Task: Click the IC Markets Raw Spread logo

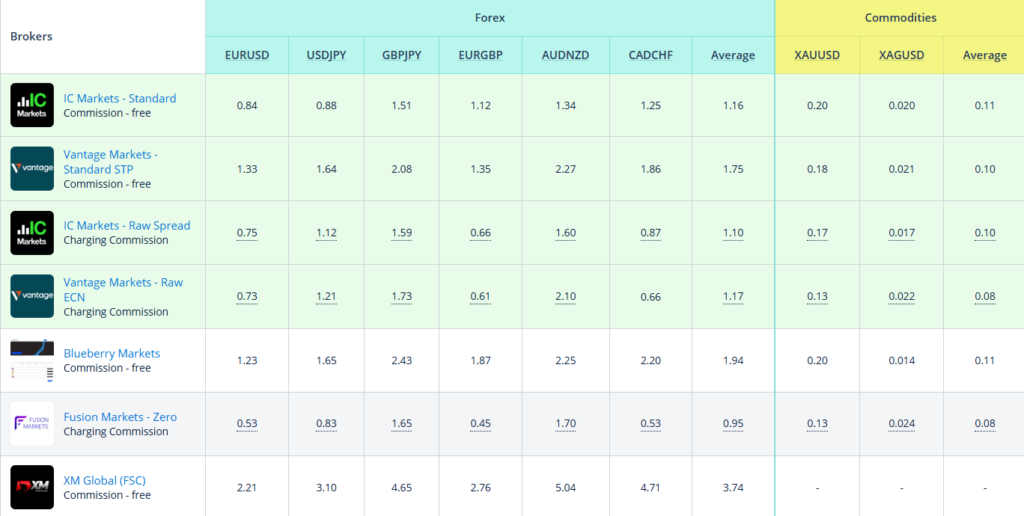Action: 32,233
